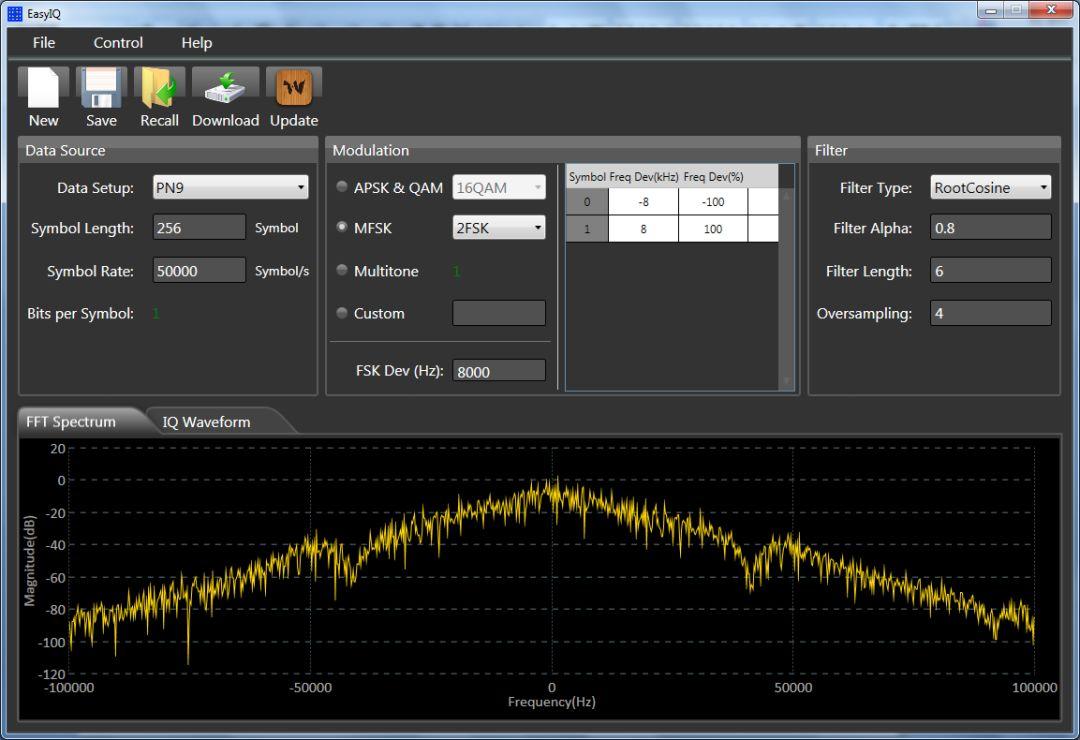
Task: Click the Recall folder icon
Action: pos(159,88)
